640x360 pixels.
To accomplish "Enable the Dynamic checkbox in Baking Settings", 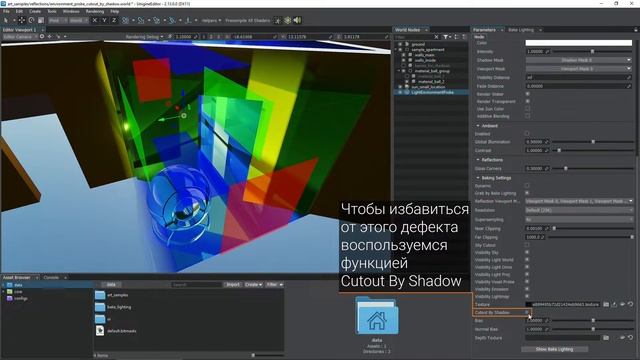I will [x=527, y=186].
